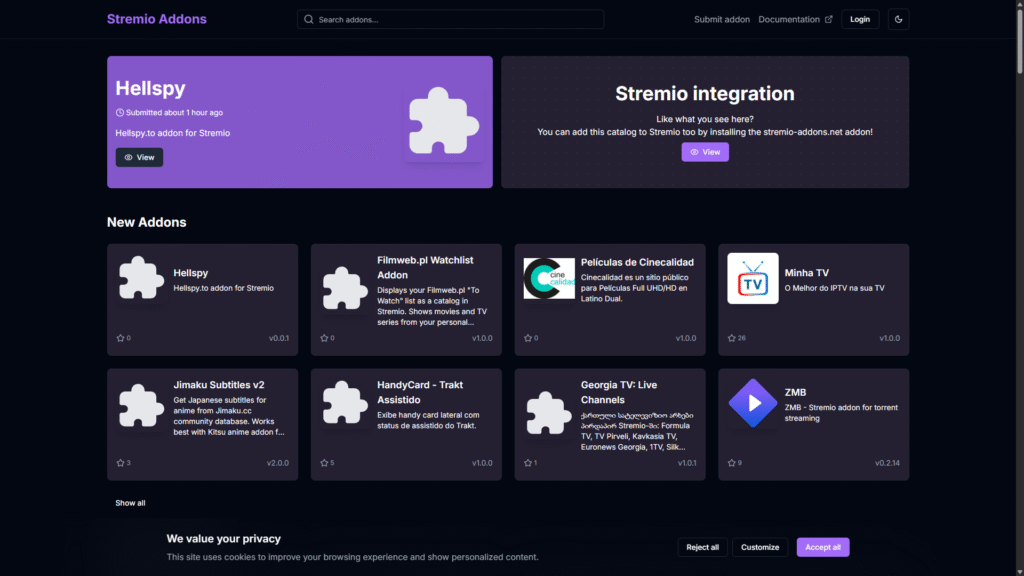
Task: Click the Login button
Action: tap(859, 20)
